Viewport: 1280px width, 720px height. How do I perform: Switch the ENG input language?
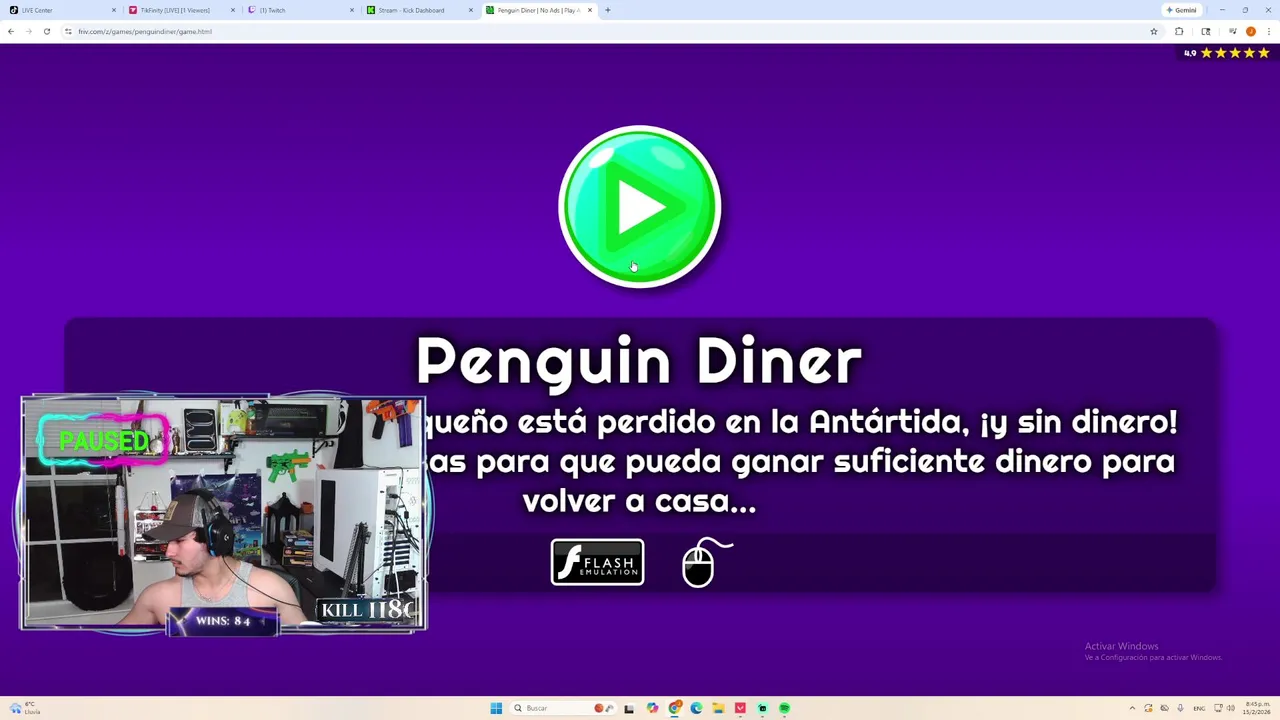click(x=1199, y=708)
